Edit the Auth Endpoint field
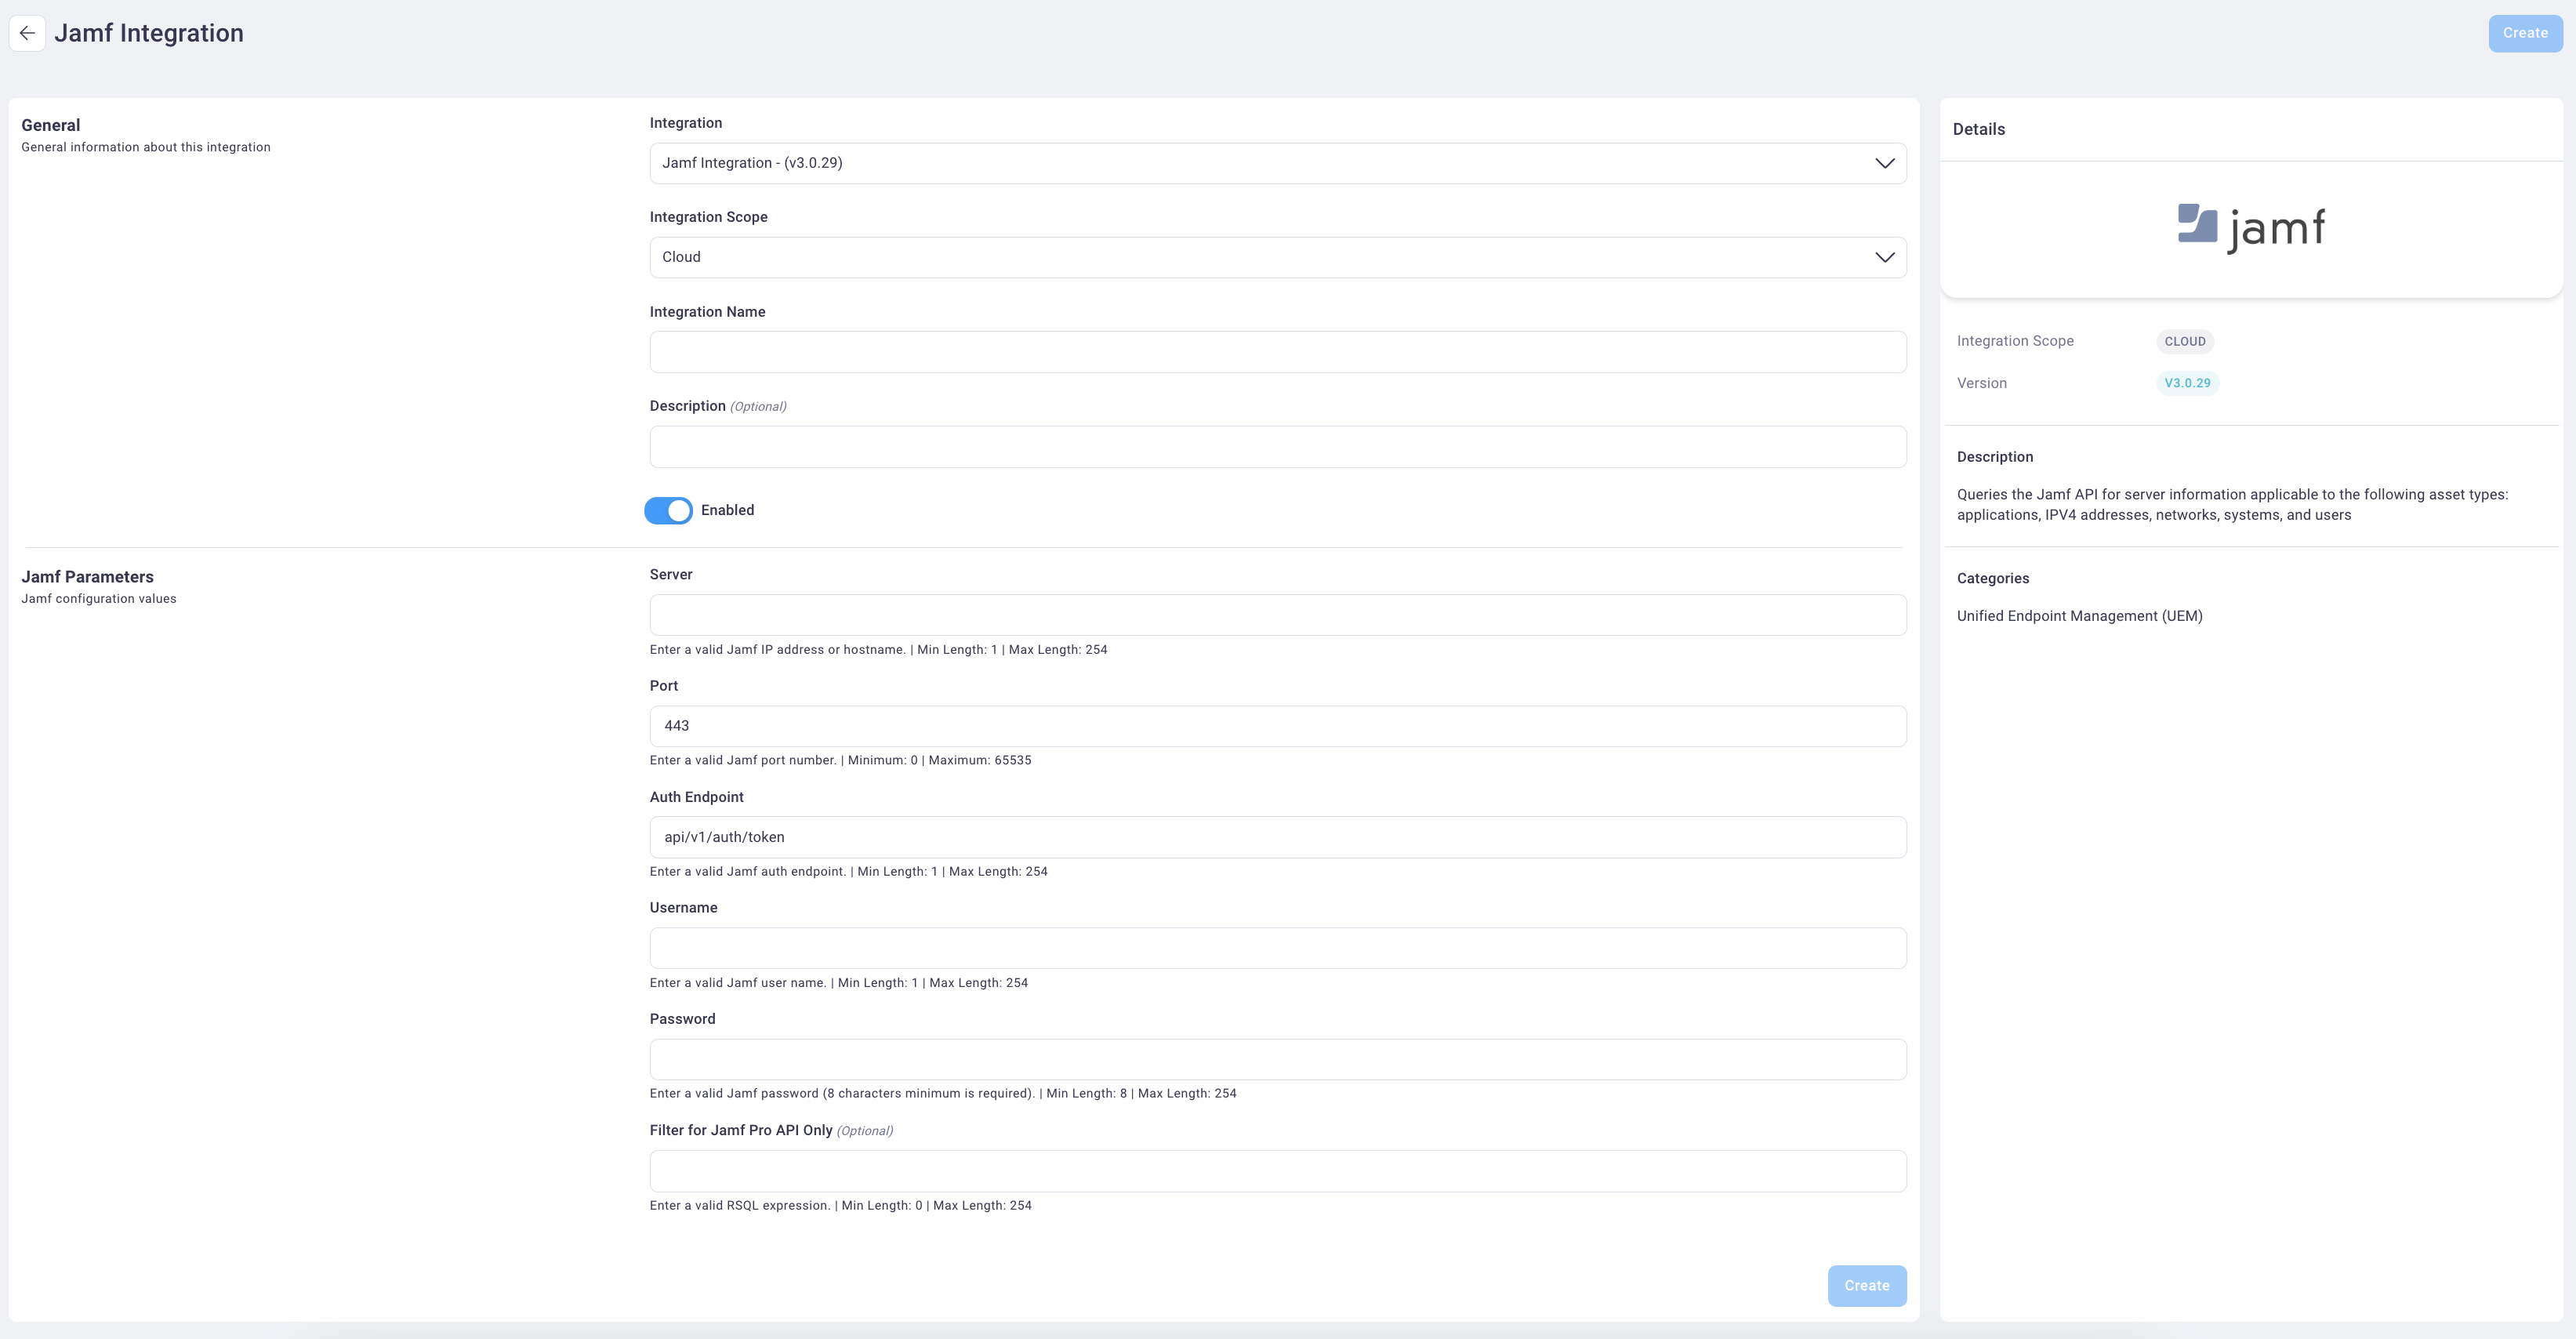 tap(1277, 837)
